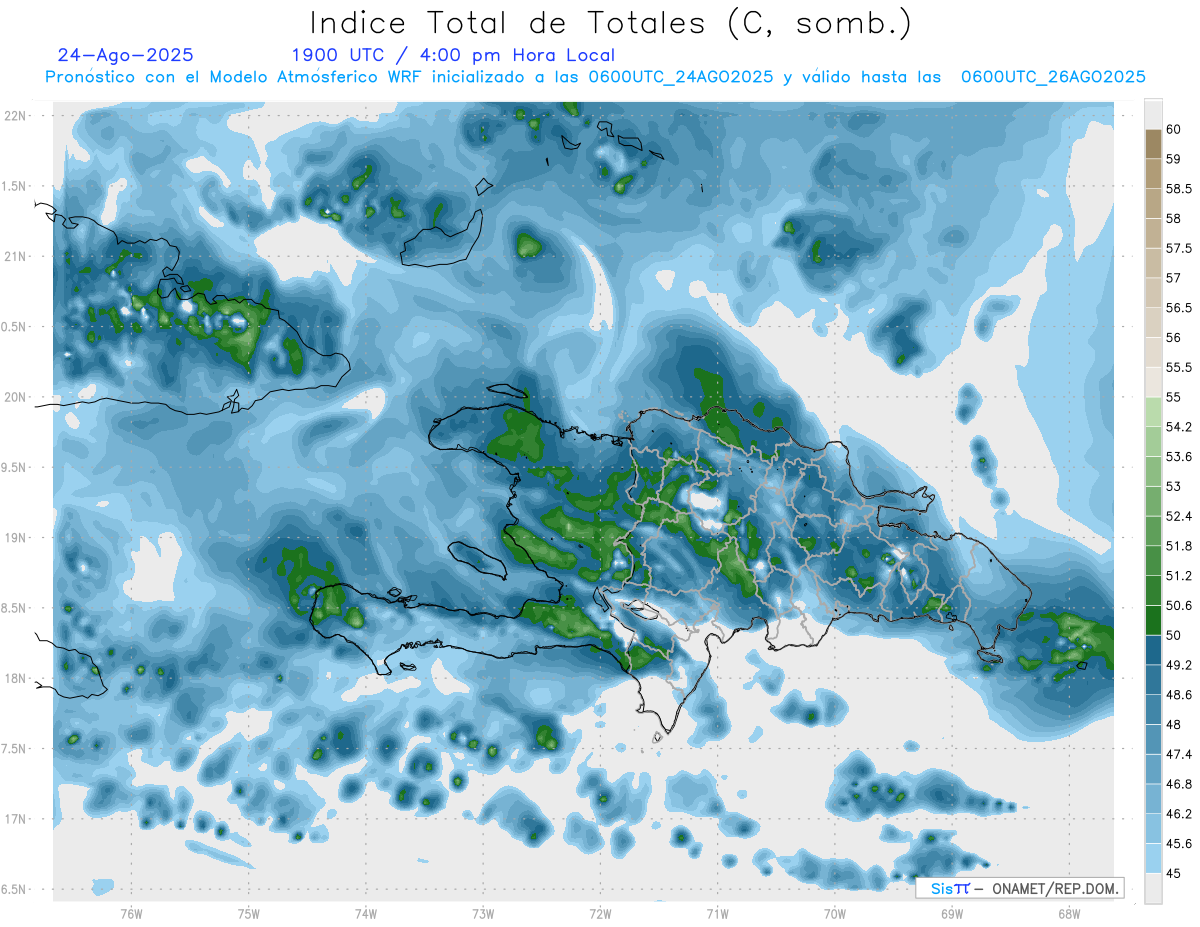The height and width of the screenshot is (927, 1200).
Task: Click the "69W" longitude label
Action: tap(951, 913)
